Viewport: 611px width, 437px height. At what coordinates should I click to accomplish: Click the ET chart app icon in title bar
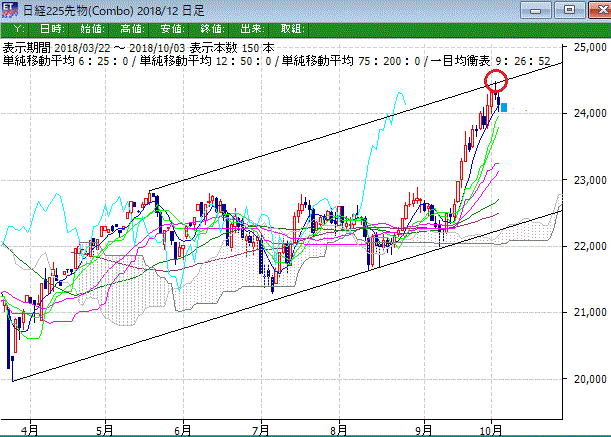[x=10, y=10]
